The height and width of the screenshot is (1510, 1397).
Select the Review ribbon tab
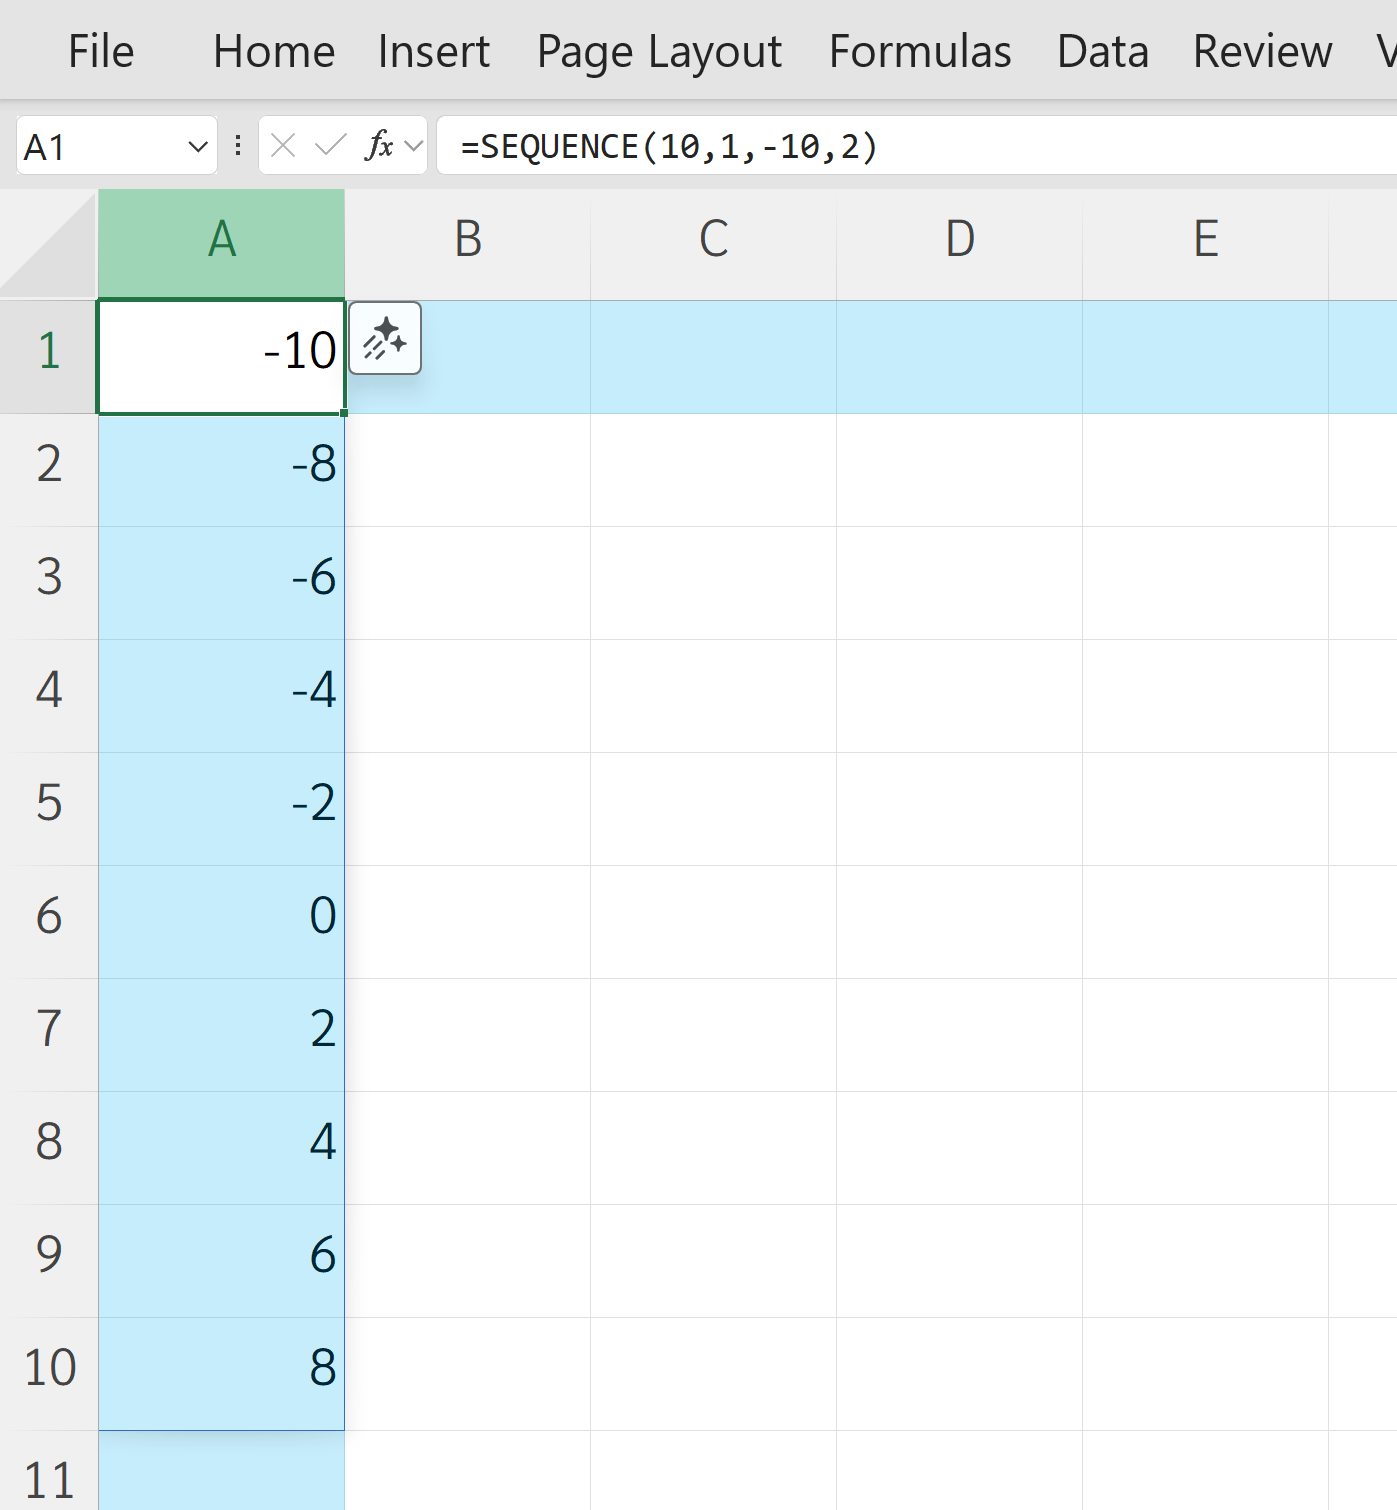tap(1261, 50)
